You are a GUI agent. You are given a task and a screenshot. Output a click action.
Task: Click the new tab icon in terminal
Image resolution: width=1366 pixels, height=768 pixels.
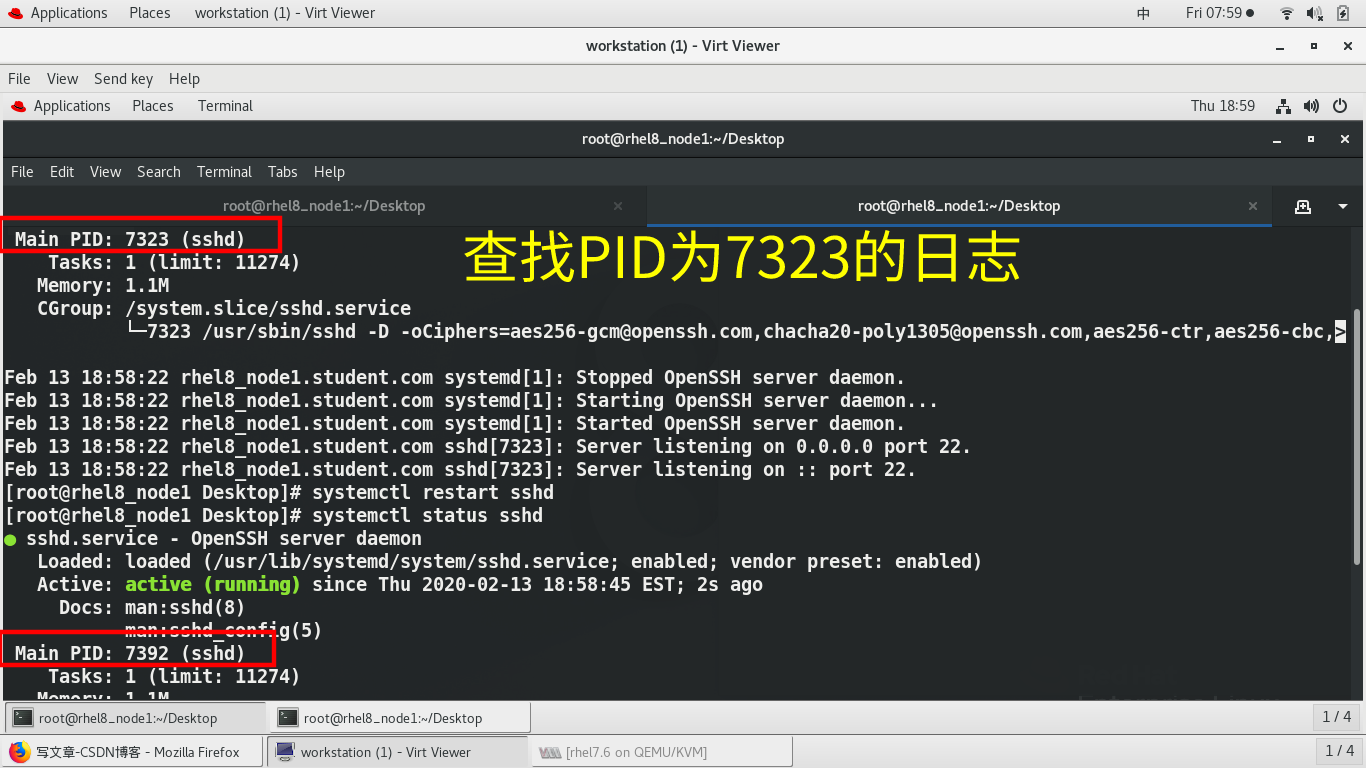[x=1302, y=206]
